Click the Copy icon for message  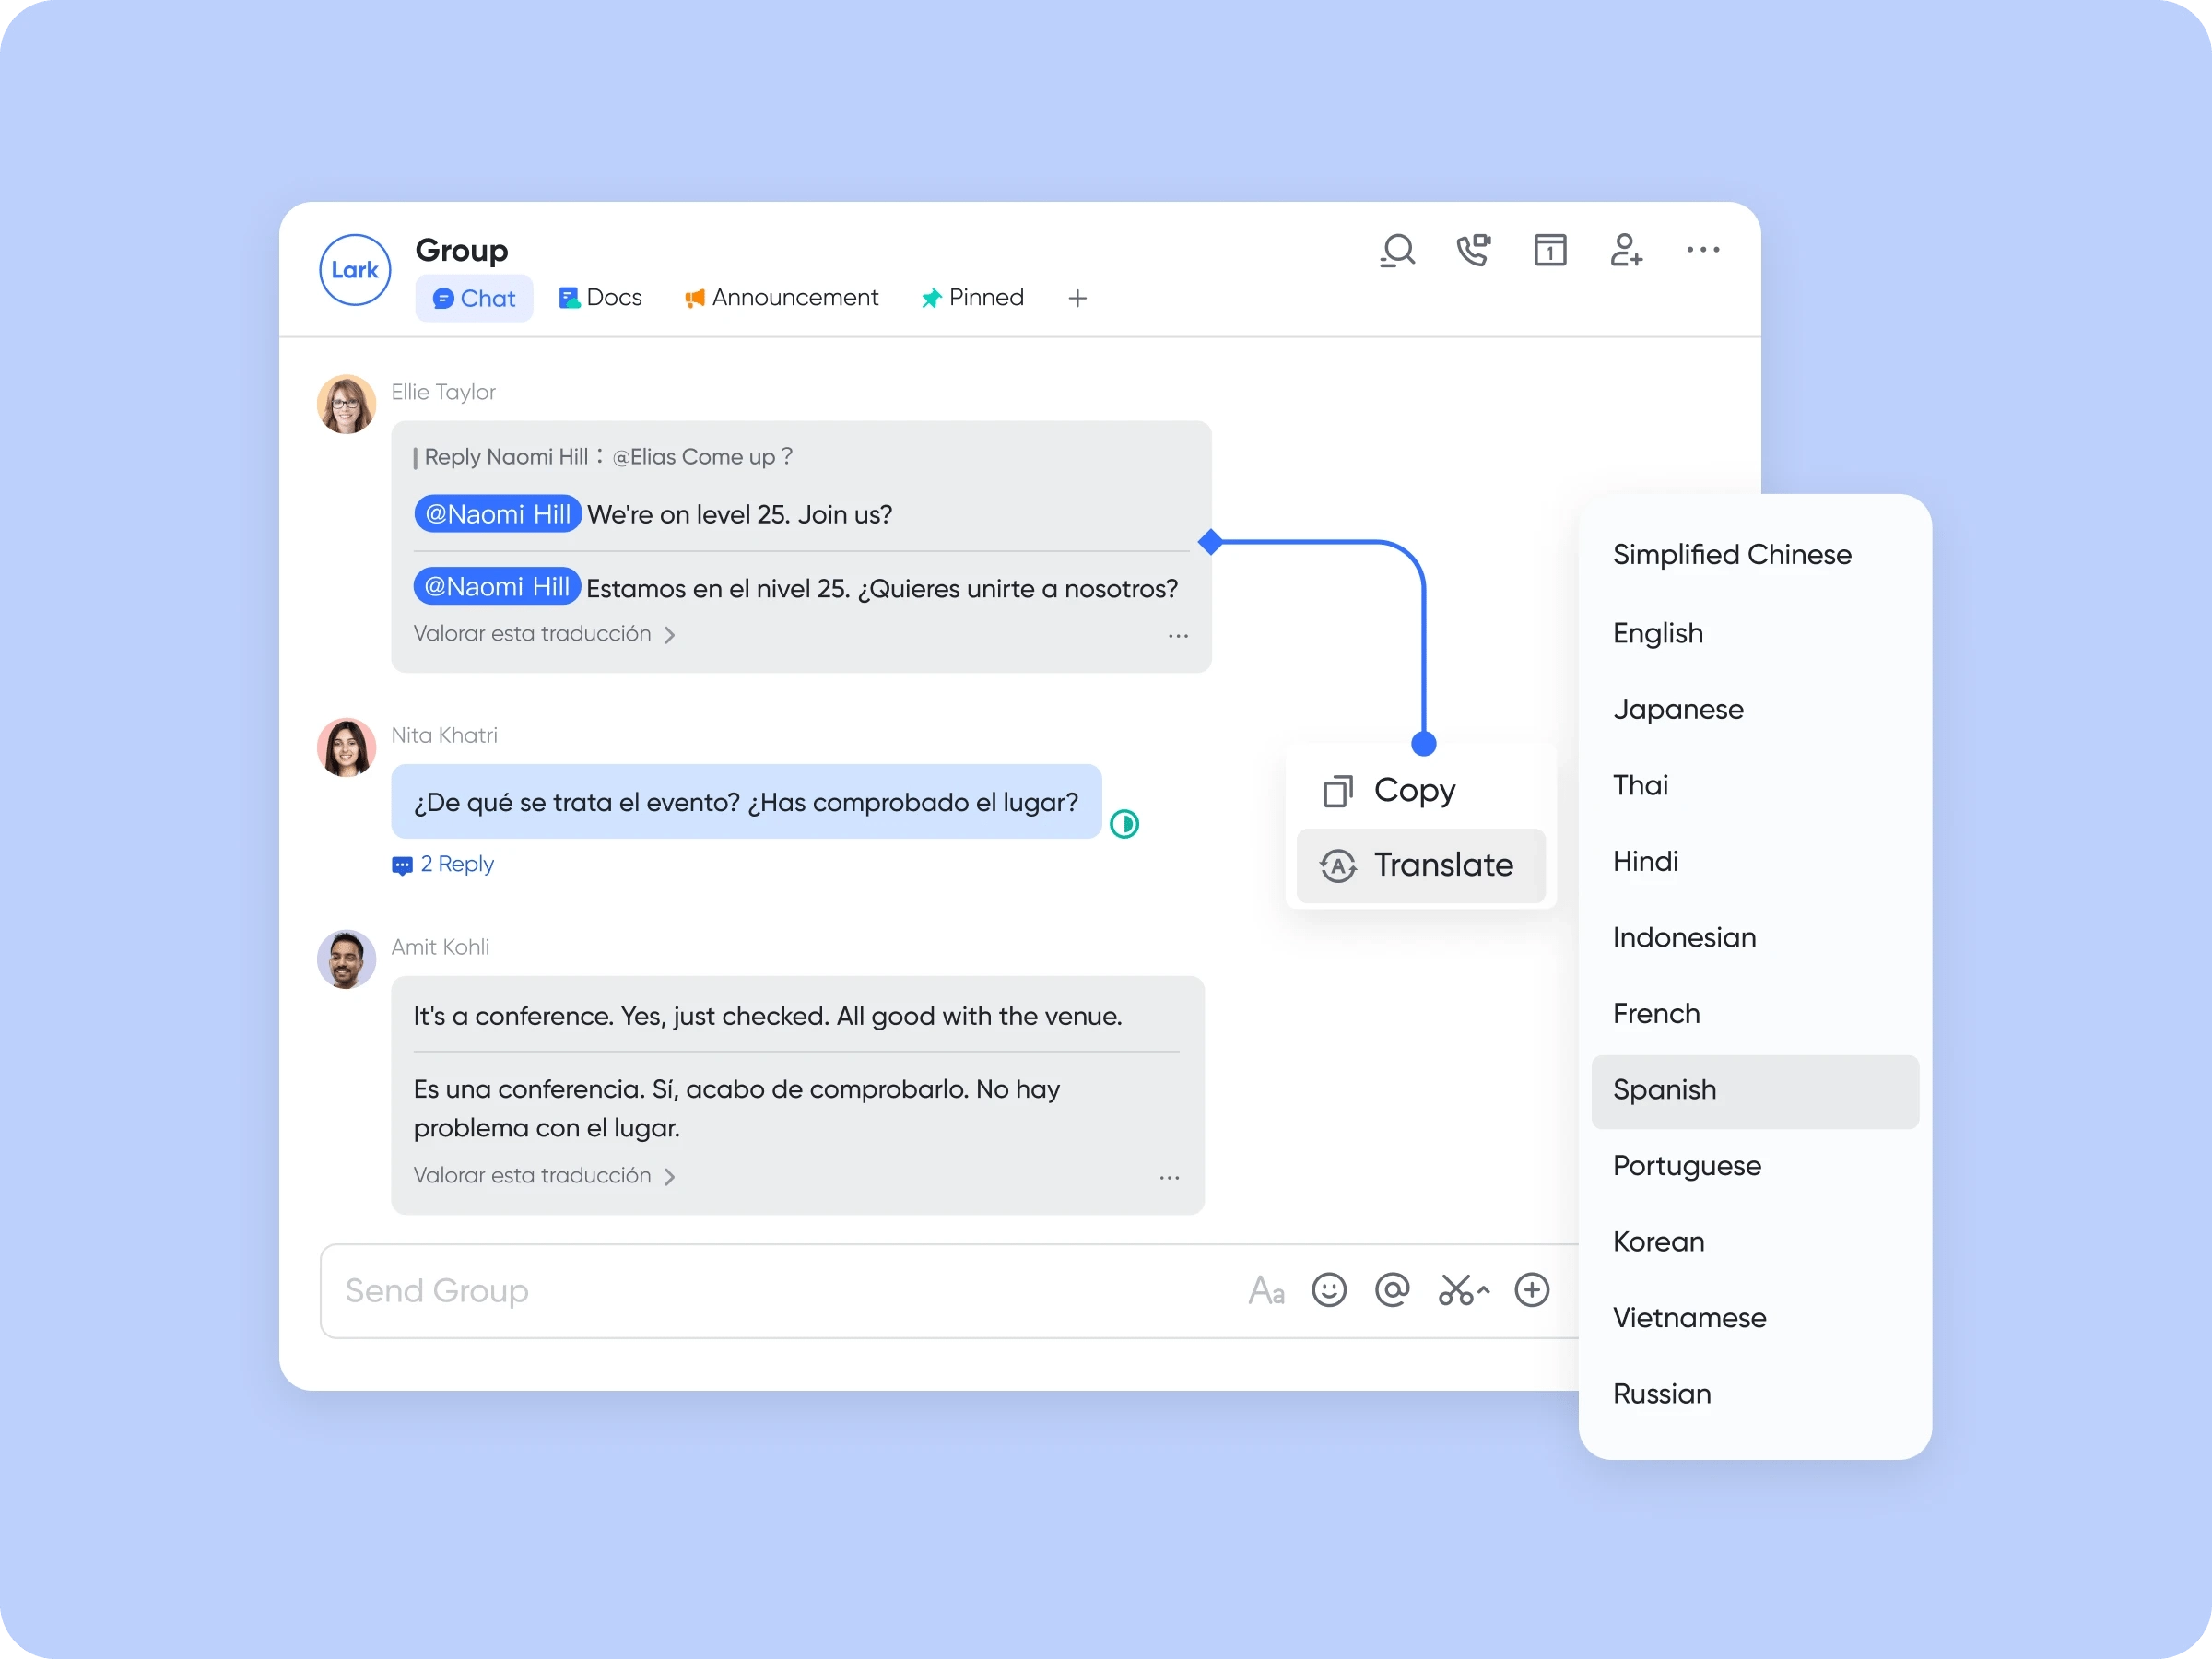(x=1337, y=790)
